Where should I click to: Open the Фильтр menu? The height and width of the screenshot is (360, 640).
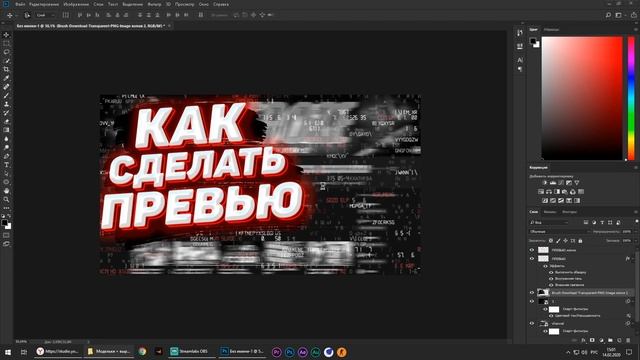coord(154,4)
